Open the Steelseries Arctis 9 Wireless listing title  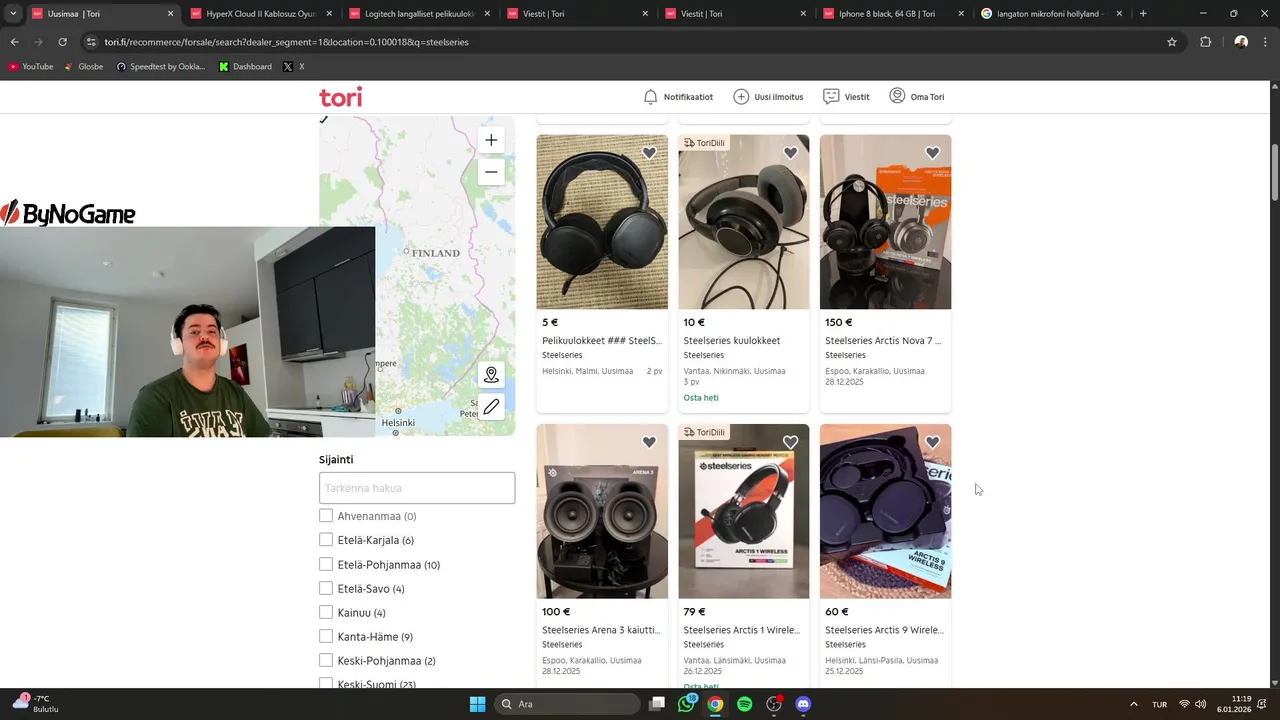click(884, 630)
